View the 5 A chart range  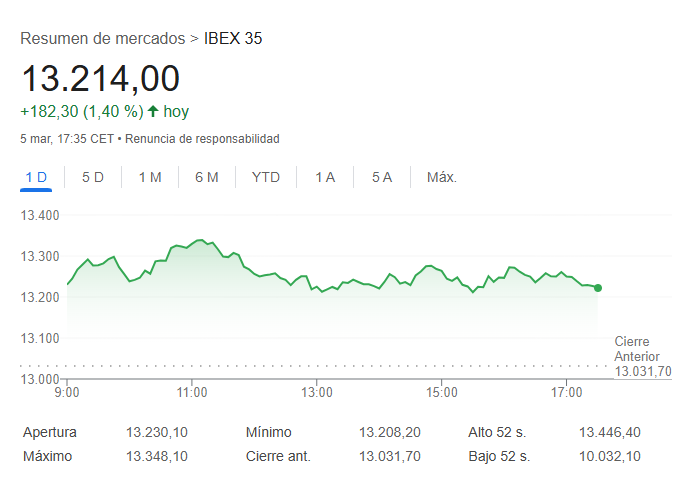(382, 177)
